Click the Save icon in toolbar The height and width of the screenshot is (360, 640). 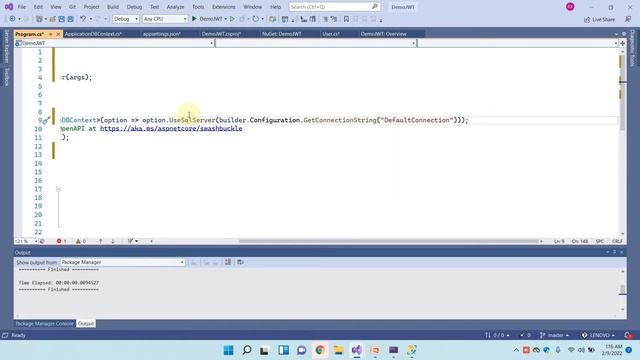(61, 19)
